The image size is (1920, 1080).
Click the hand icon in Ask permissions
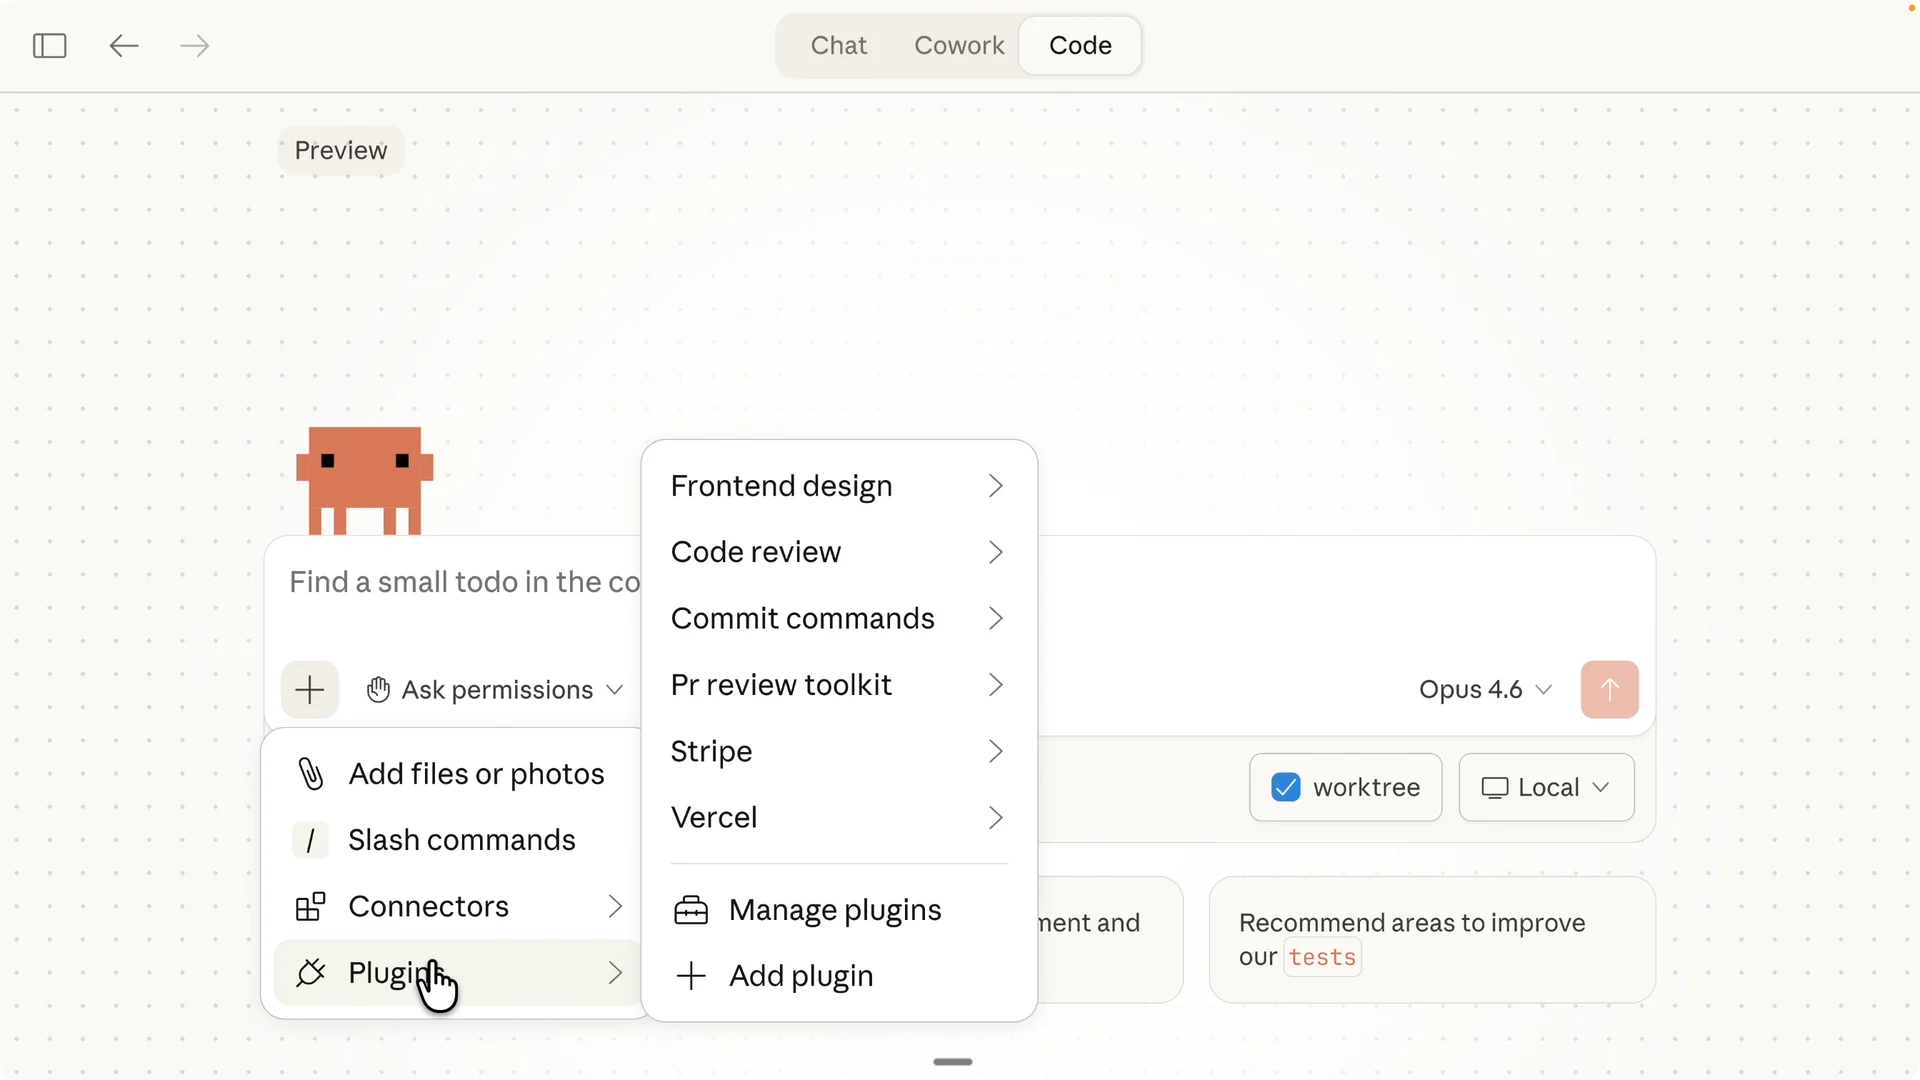(x=378, y=690)
